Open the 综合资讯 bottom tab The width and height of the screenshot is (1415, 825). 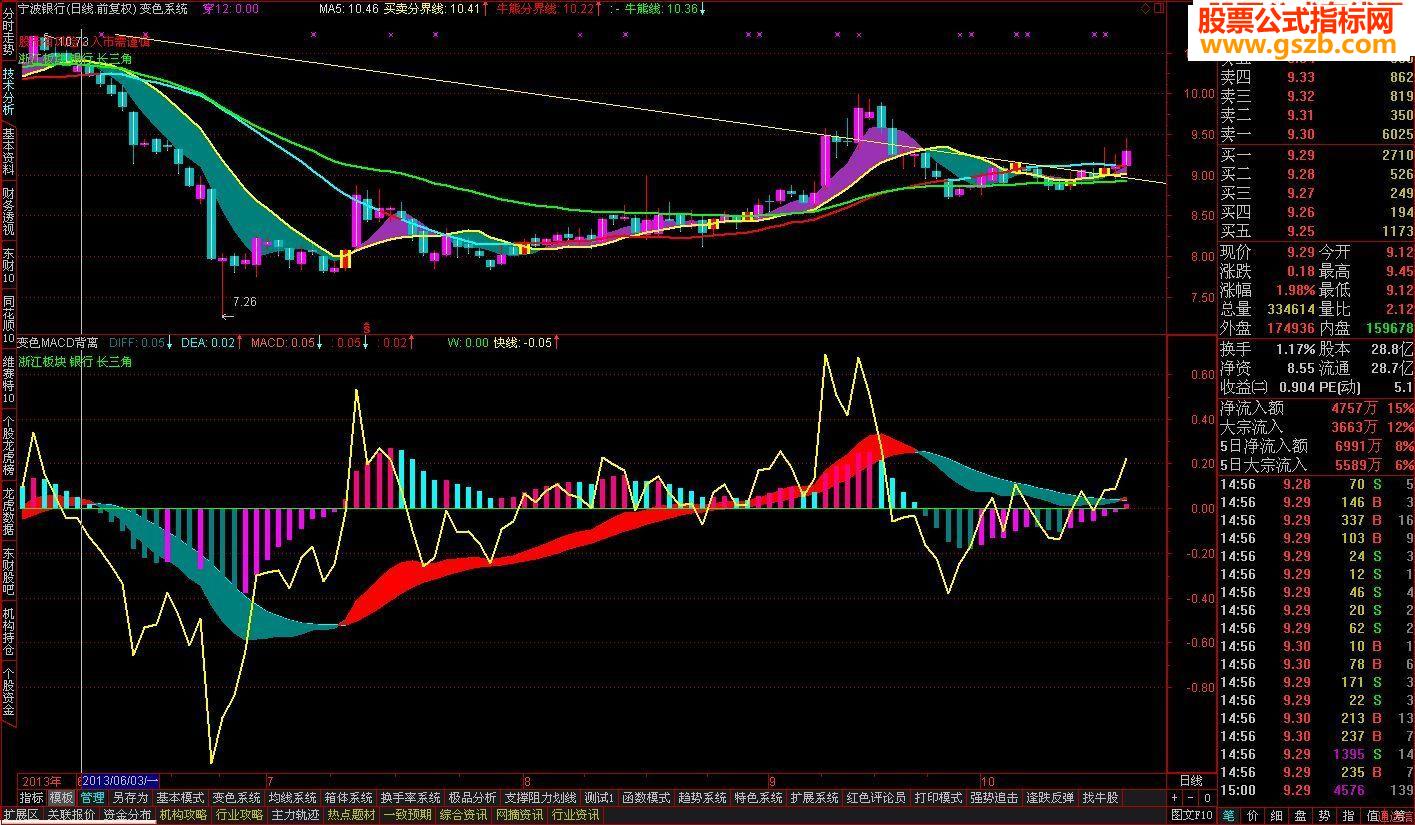coord(464,815)
